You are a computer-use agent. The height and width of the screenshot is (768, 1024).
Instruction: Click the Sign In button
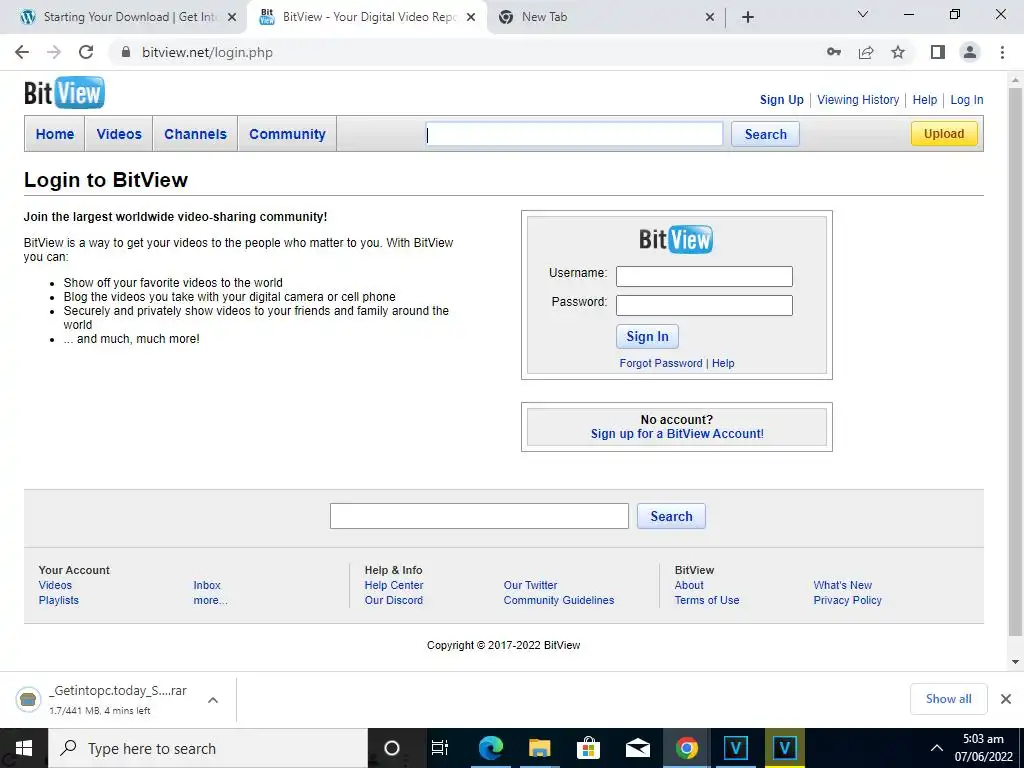(x=647, y=336)
